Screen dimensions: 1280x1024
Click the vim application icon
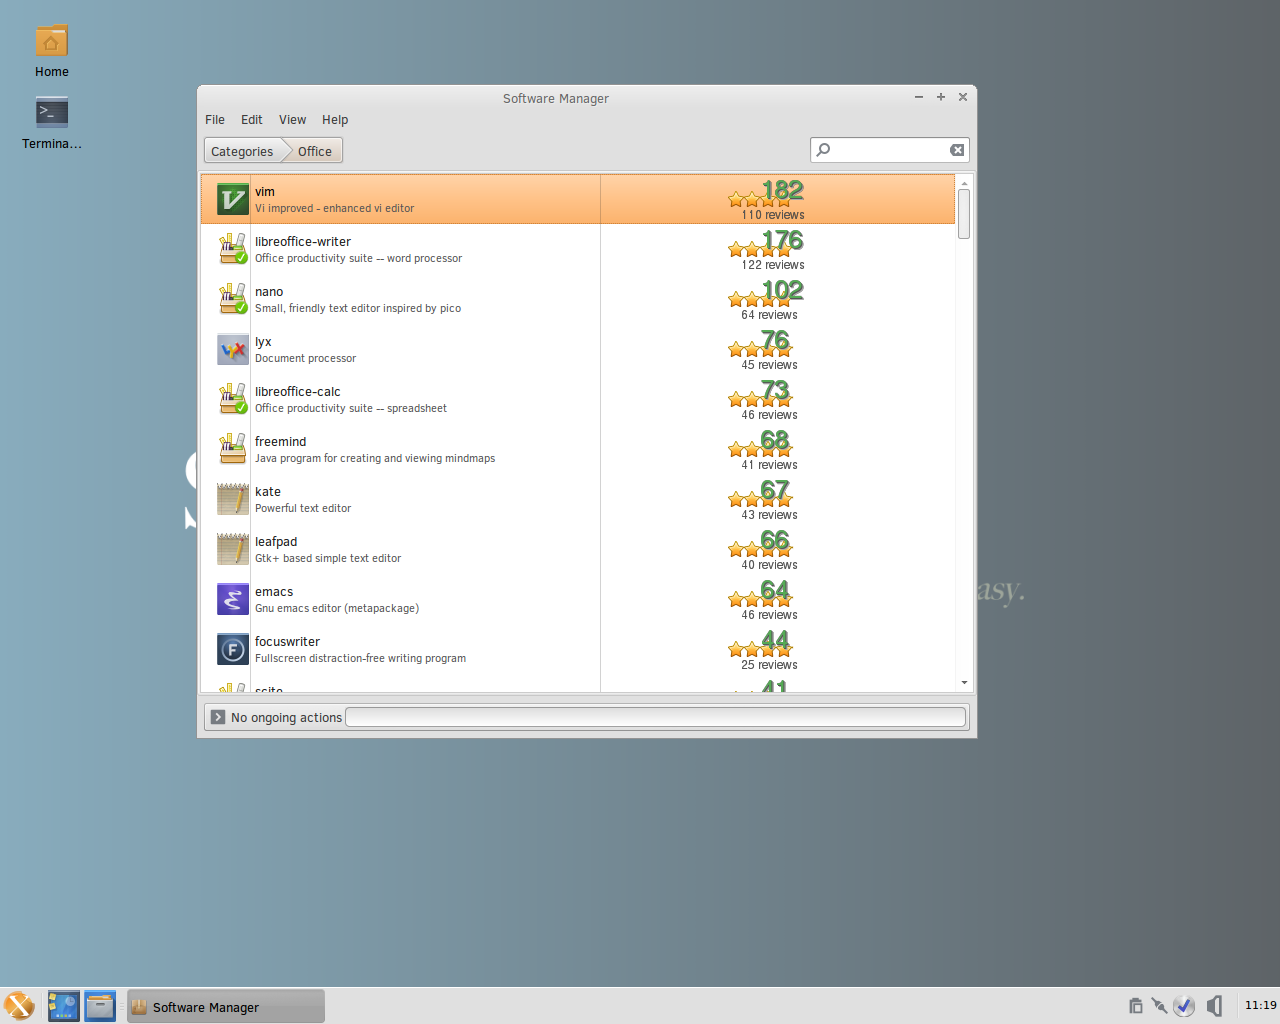pyautogui.click(x=232, y=199)
